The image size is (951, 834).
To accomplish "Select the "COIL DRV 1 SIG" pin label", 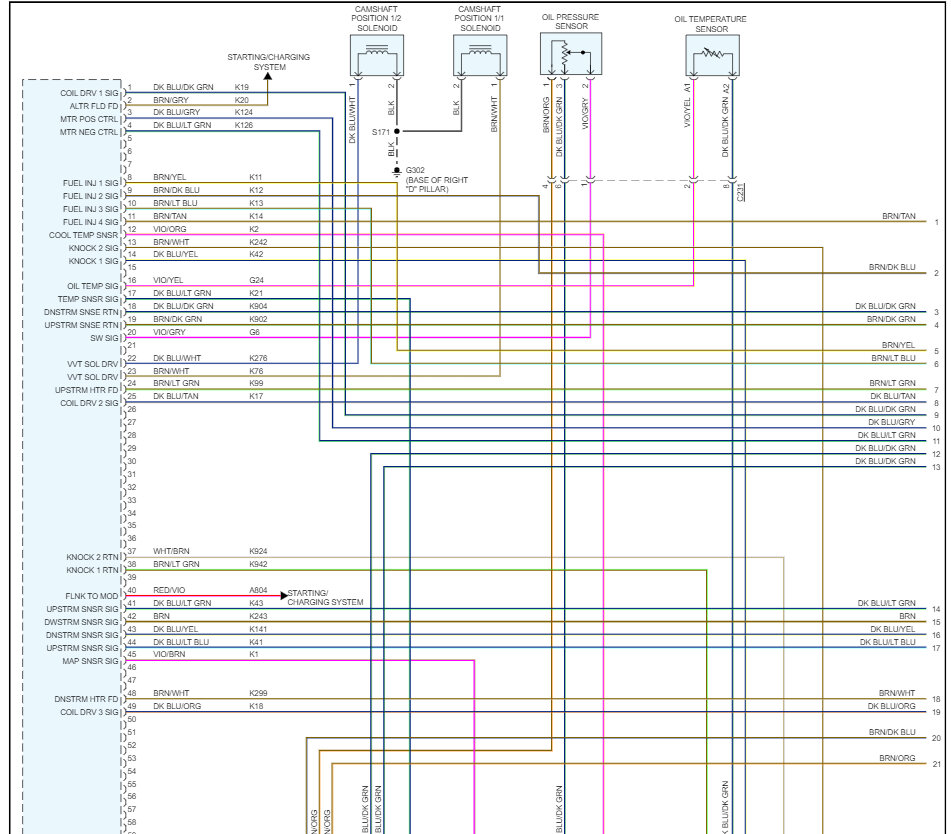I will pos(89,93).
